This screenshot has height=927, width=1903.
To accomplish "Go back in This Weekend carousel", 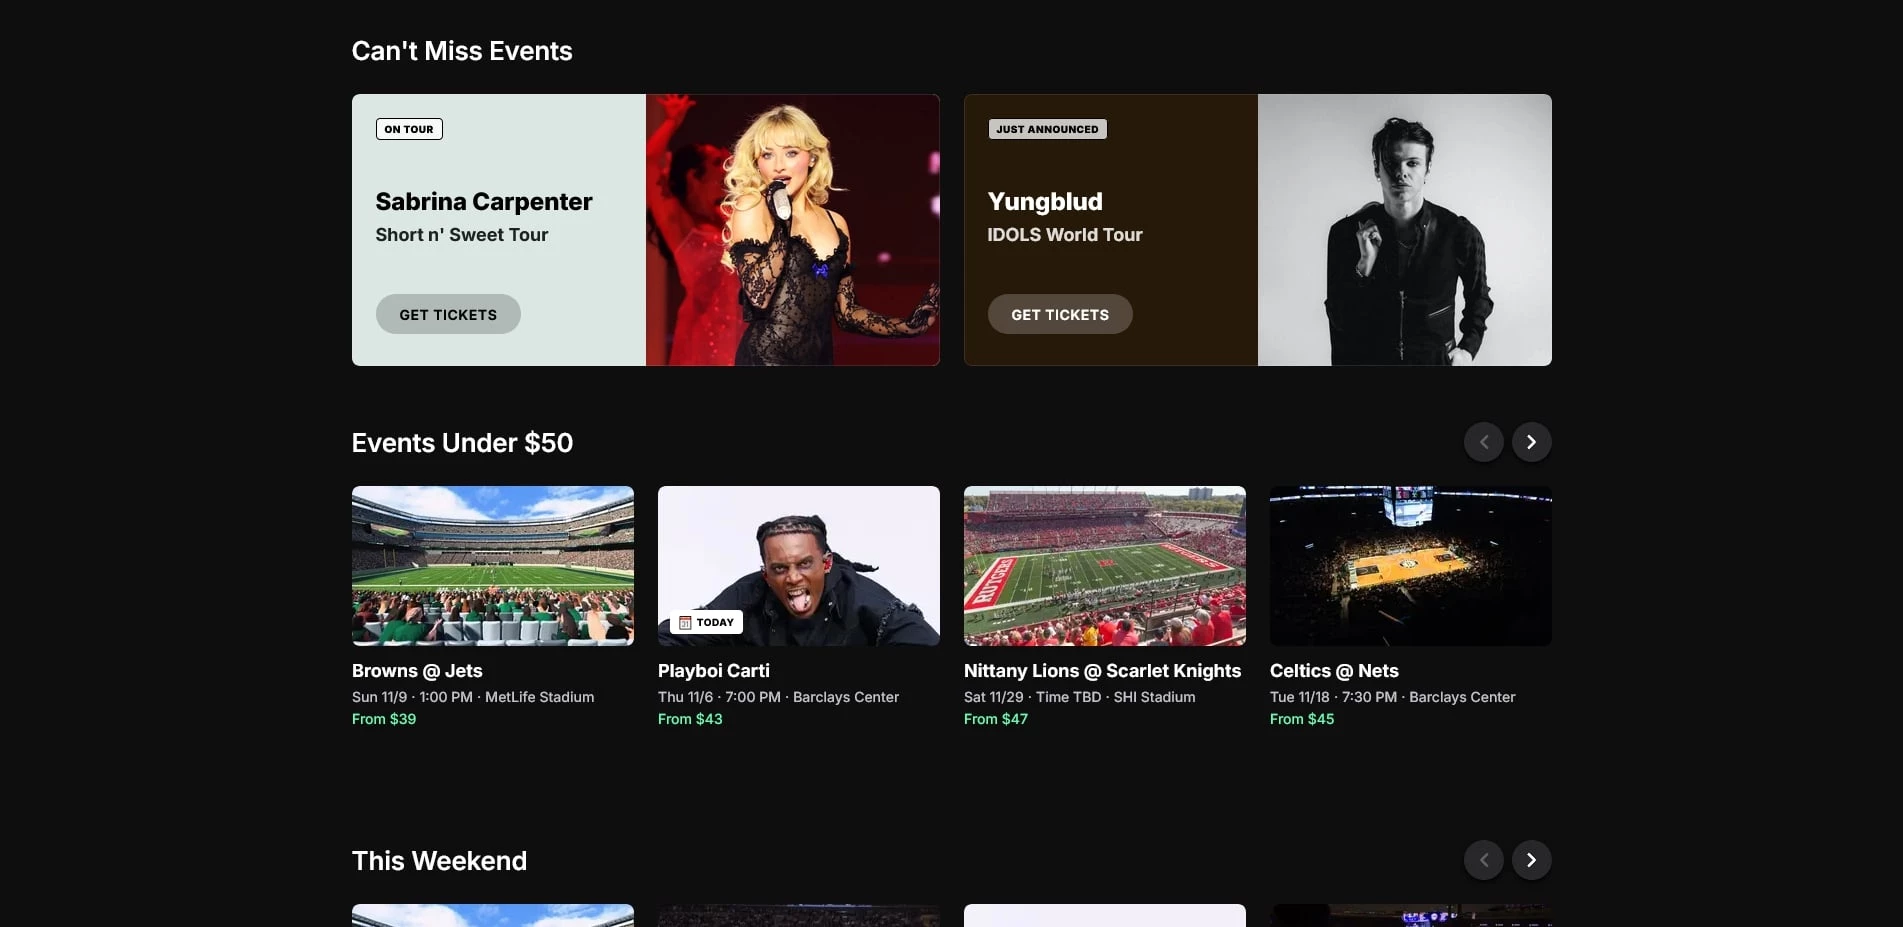I will (1483, 860).
